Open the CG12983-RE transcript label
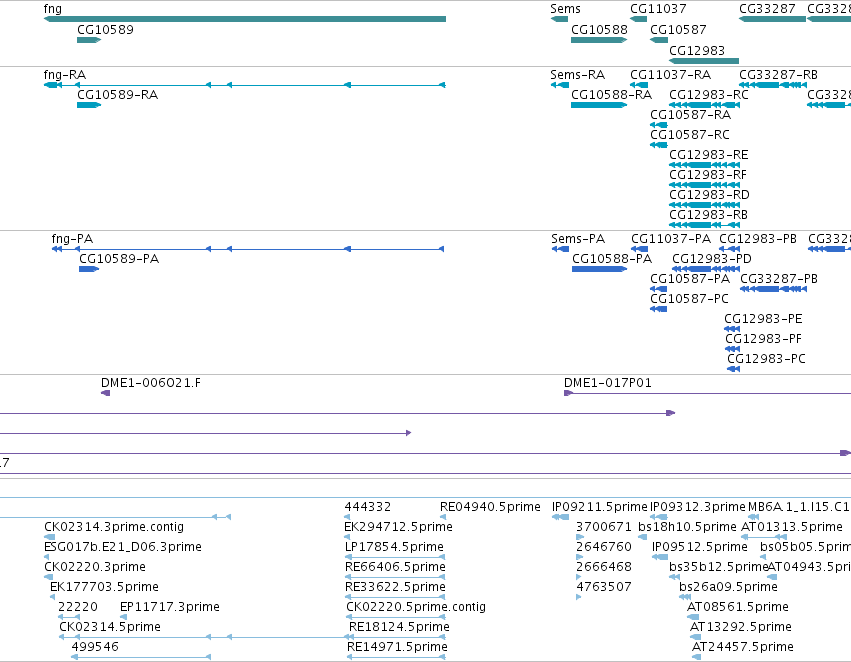 pos(709,155)
